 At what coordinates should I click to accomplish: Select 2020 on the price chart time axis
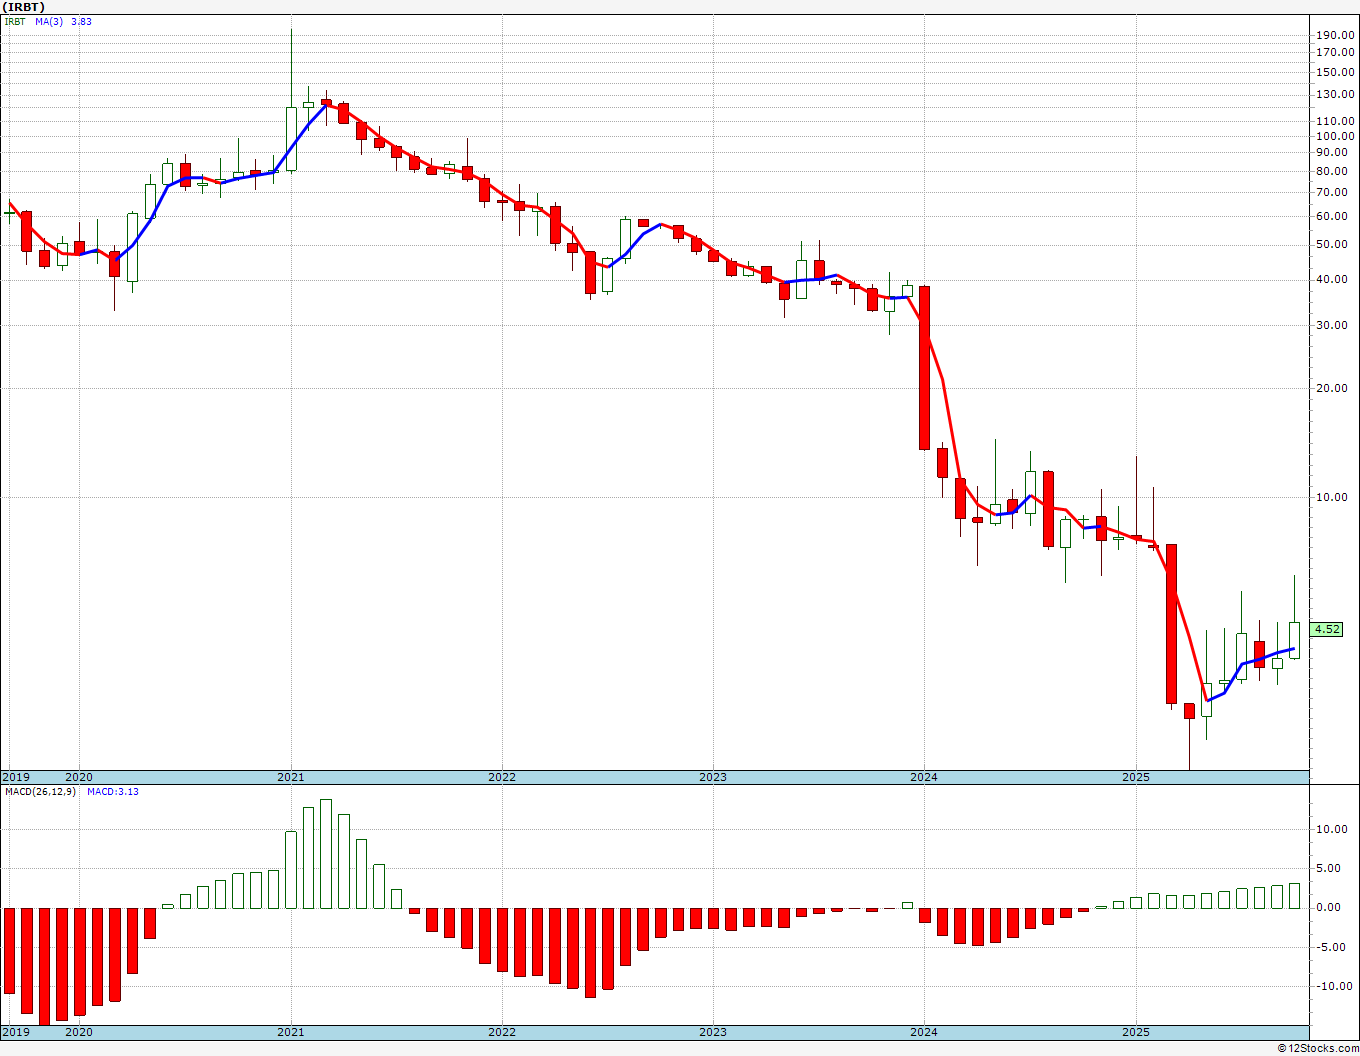[x=79, y=777]
